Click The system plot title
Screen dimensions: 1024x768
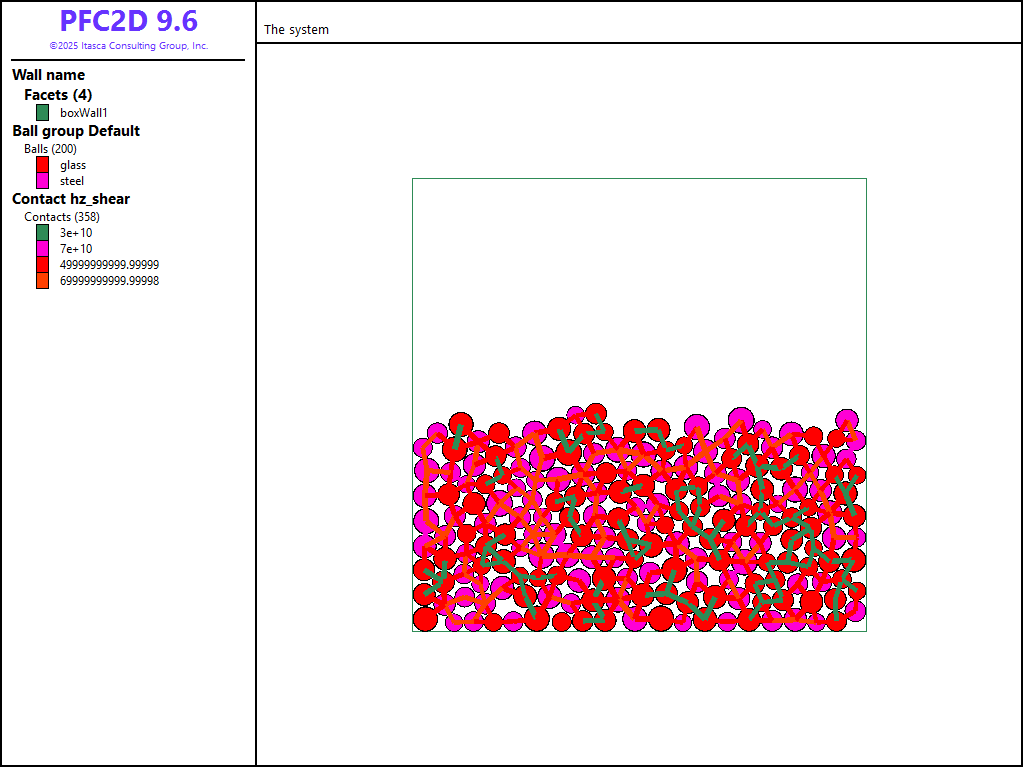point(296,30)
